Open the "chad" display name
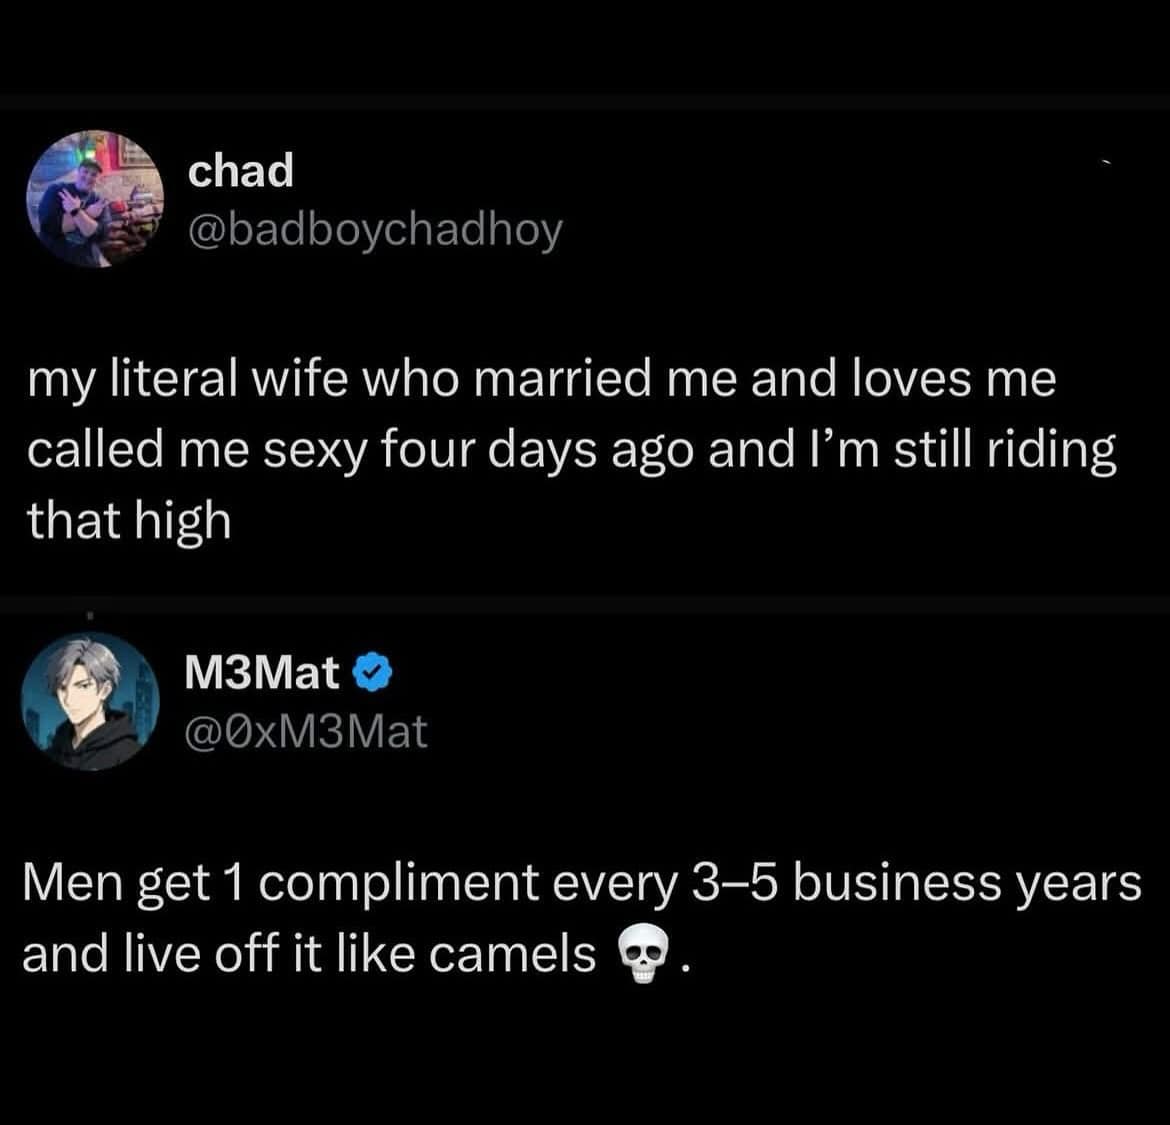The height and width of the screenshot is (1125, 1170). click(x=241, y=172)
